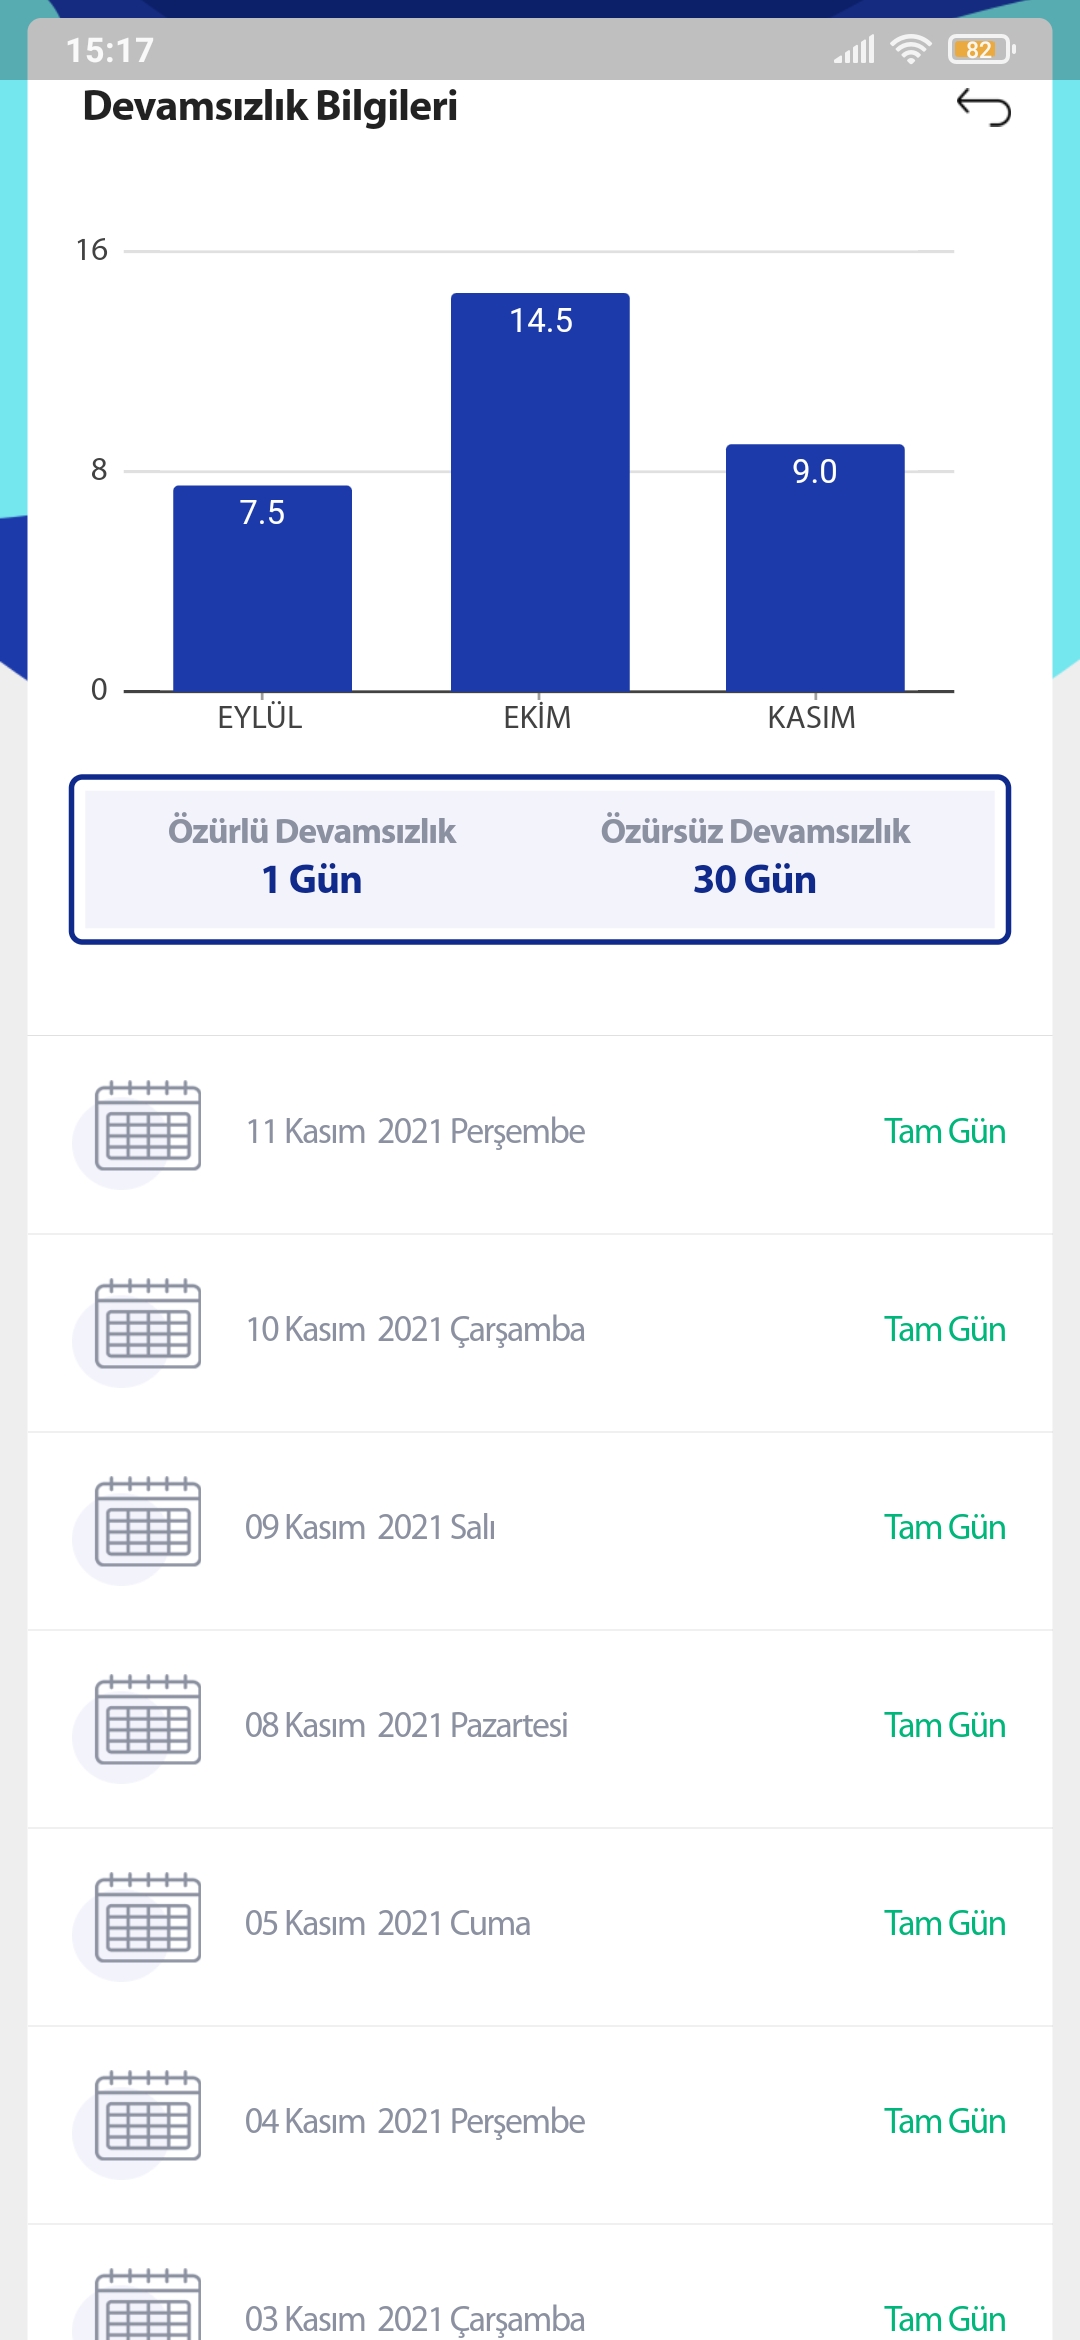
Task: Select the EKİM bar showing 14.5
Action: 540,492
